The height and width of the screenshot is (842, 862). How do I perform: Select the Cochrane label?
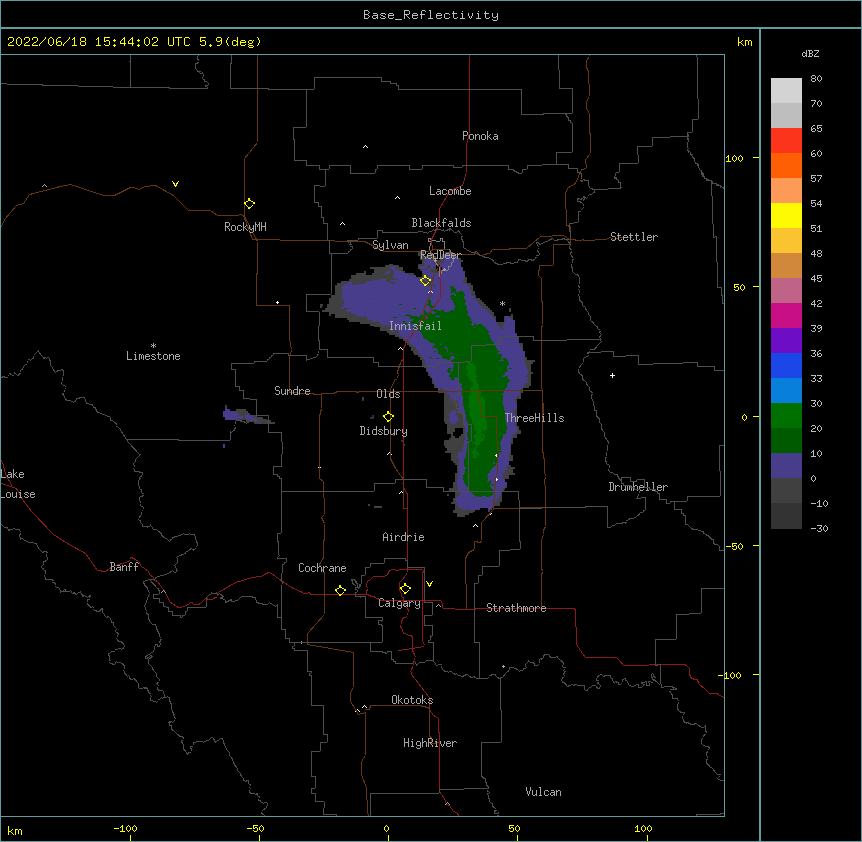(322, 568)
